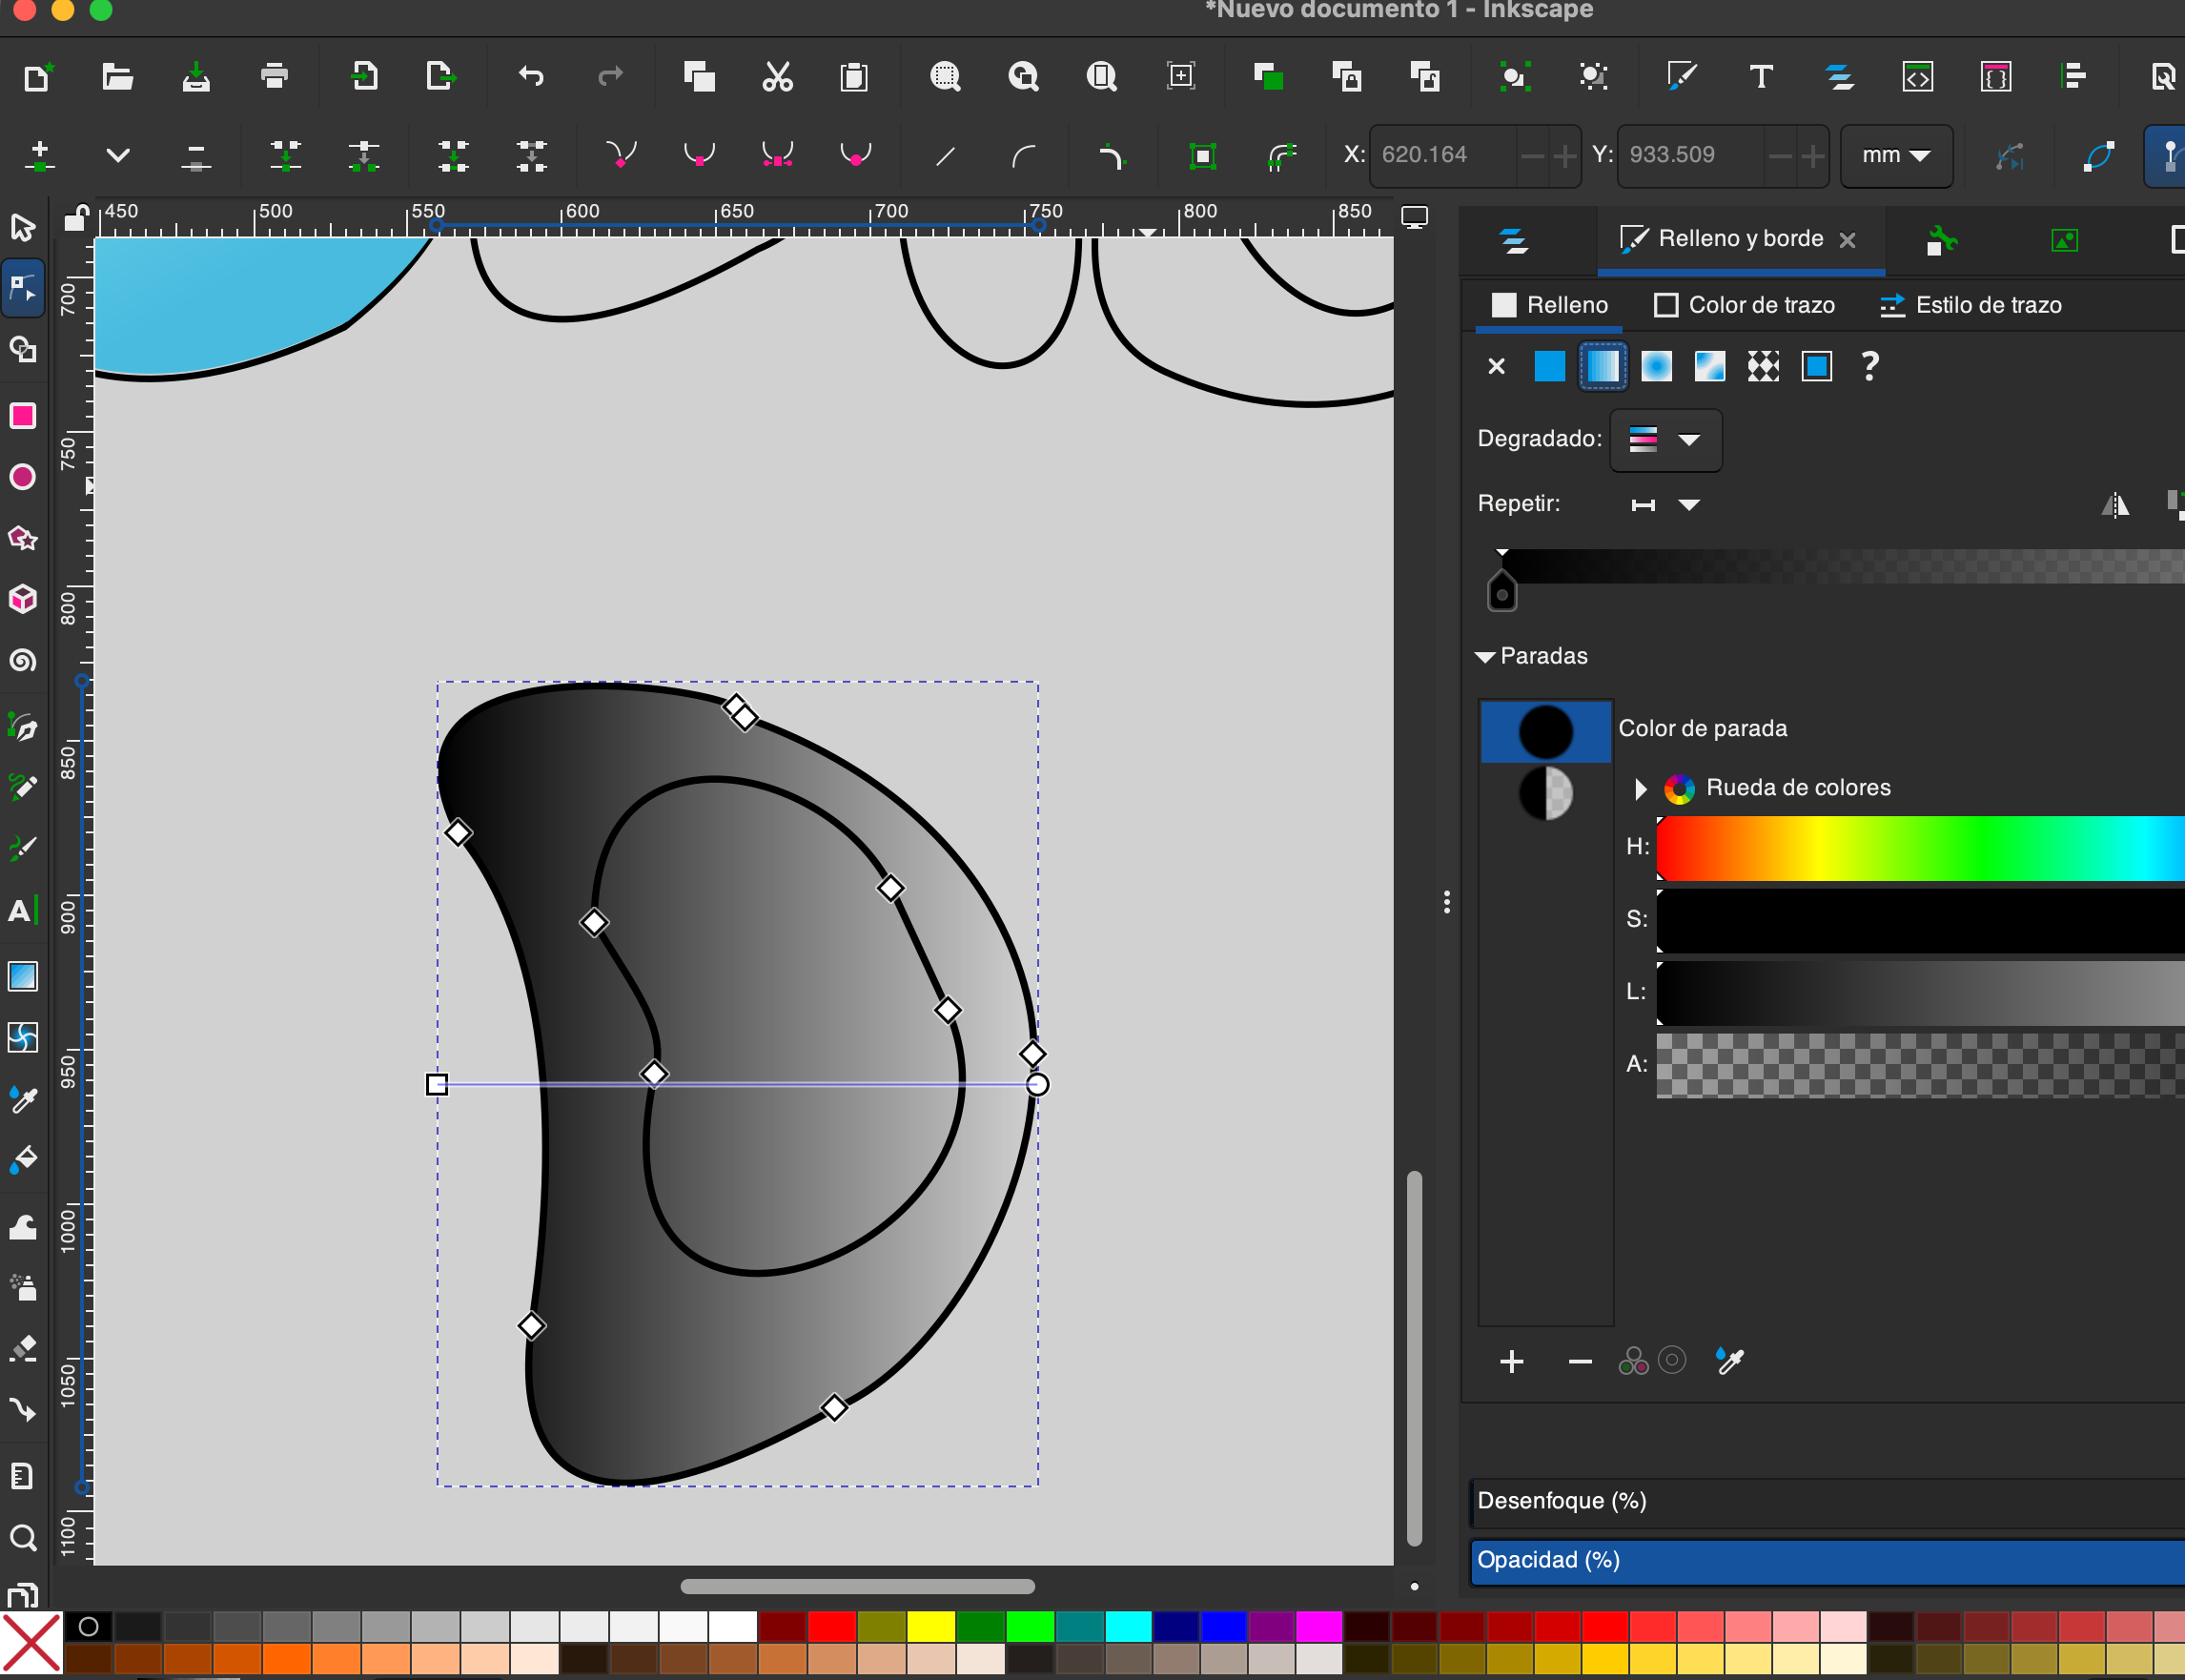Set fill to linear gradient
The image size is (2185, 1680).
(1603, 367)
